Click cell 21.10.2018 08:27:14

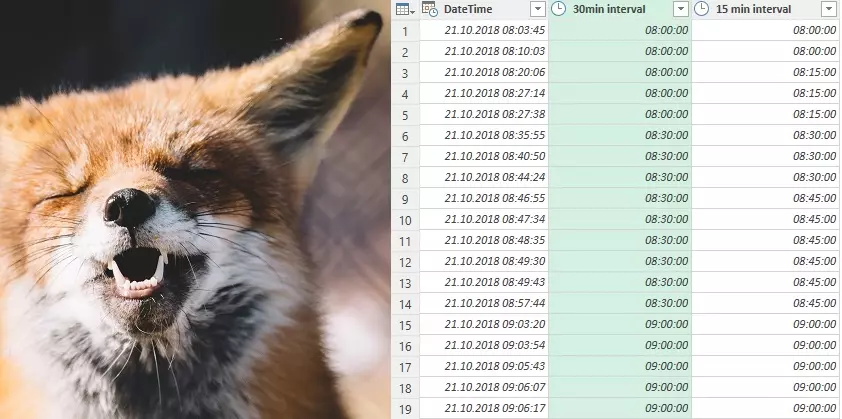click(x=484, y=93)
